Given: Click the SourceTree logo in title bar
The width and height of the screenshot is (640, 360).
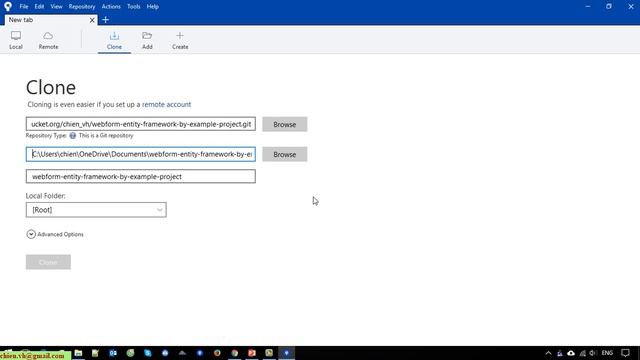Looking at the screenshot, I should [x=8, y=6].
